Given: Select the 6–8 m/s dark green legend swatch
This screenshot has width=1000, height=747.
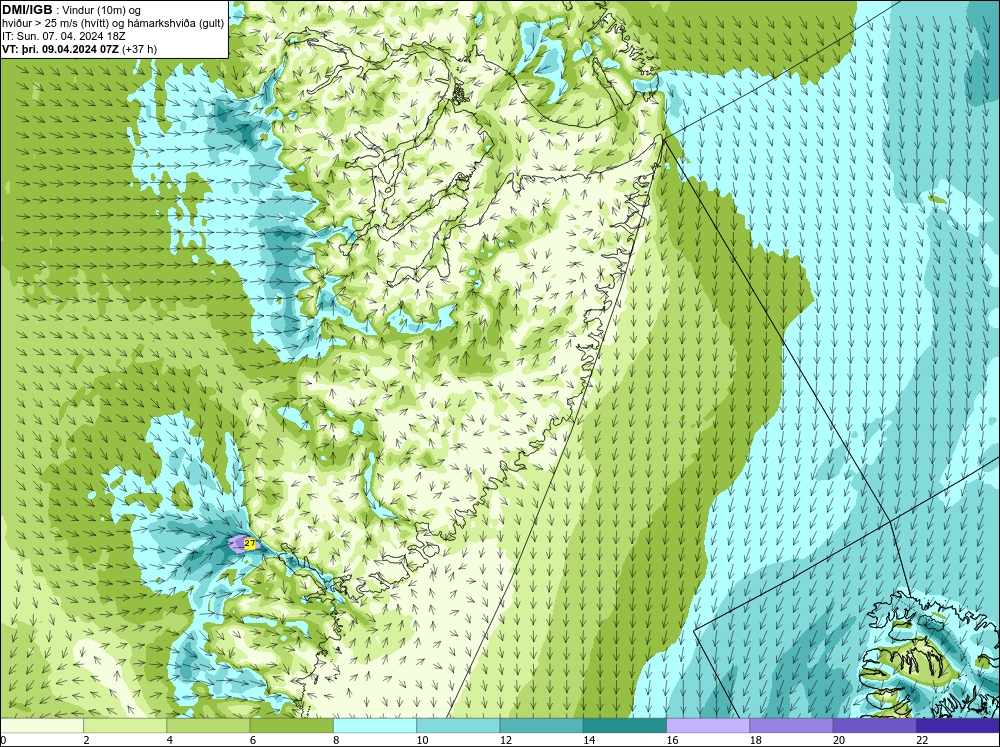Looking at the screenshot, I should (291, 725).
